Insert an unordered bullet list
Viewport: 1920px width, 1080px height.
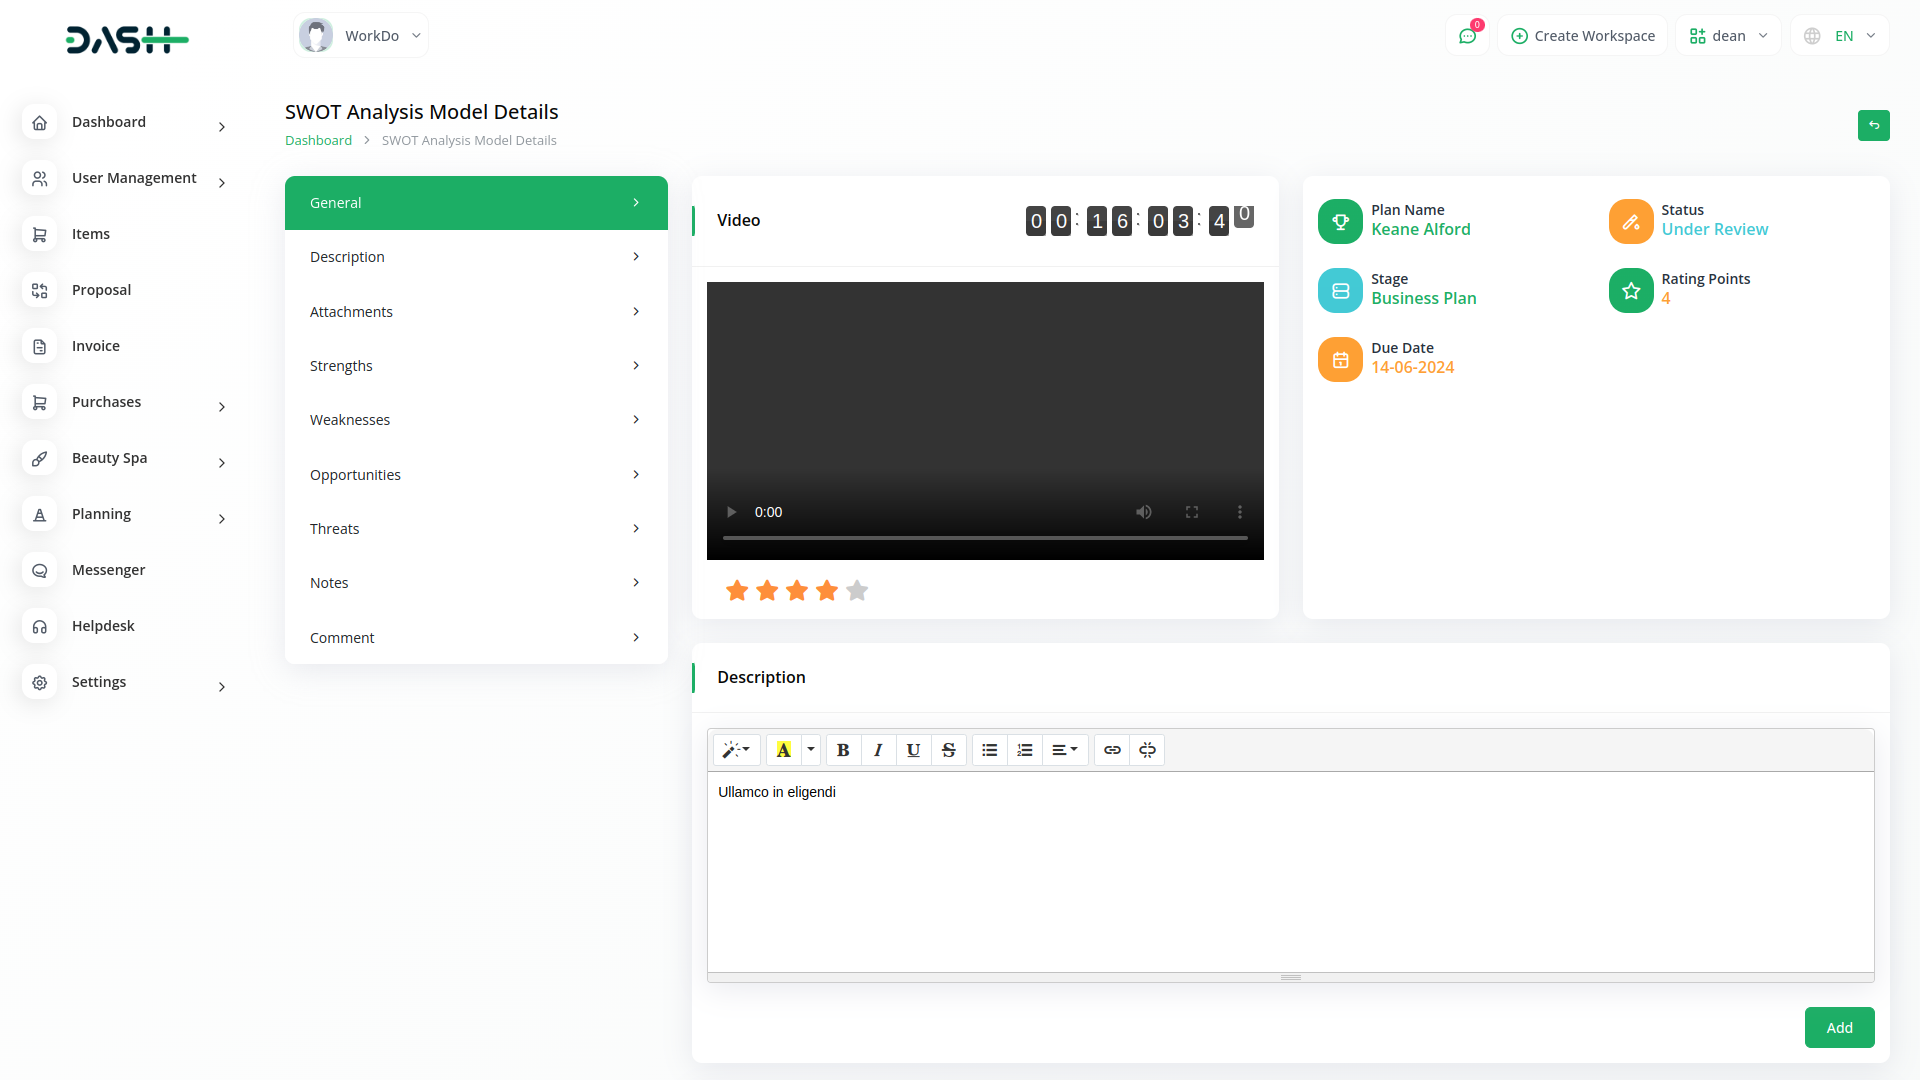989,750
